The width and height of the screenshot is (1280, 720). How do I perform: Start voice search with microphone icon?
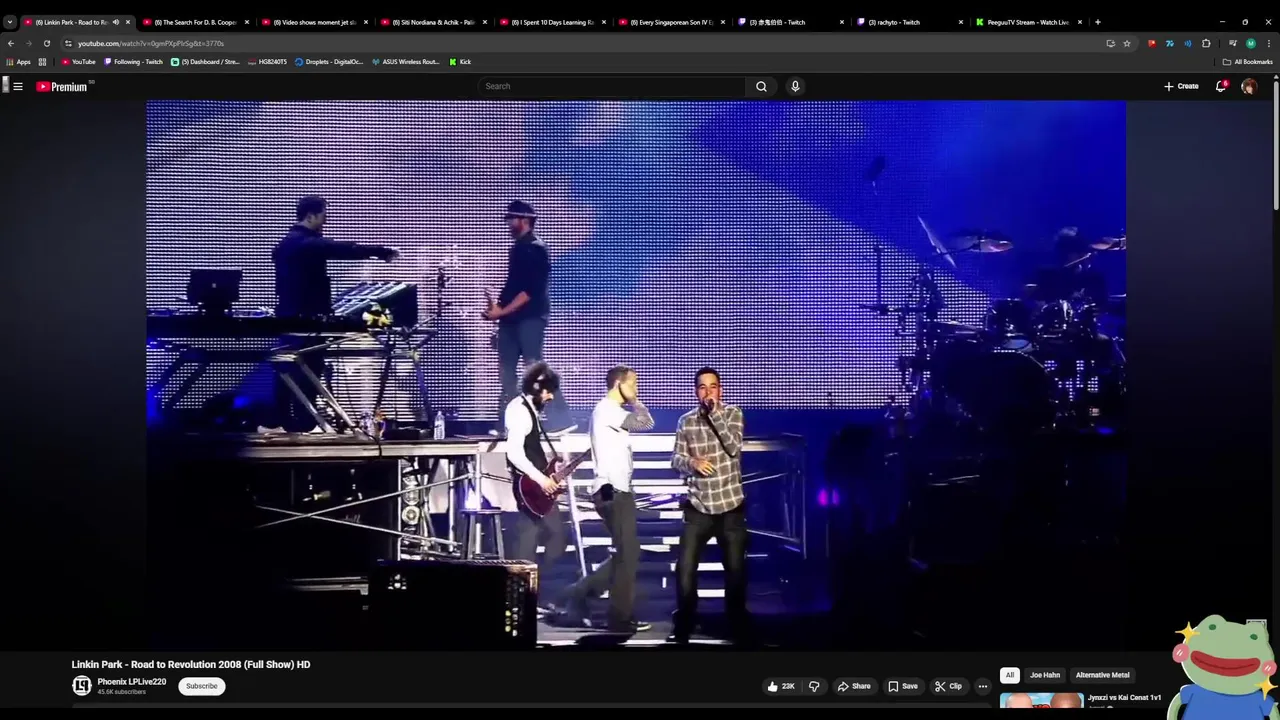(795, 86)
